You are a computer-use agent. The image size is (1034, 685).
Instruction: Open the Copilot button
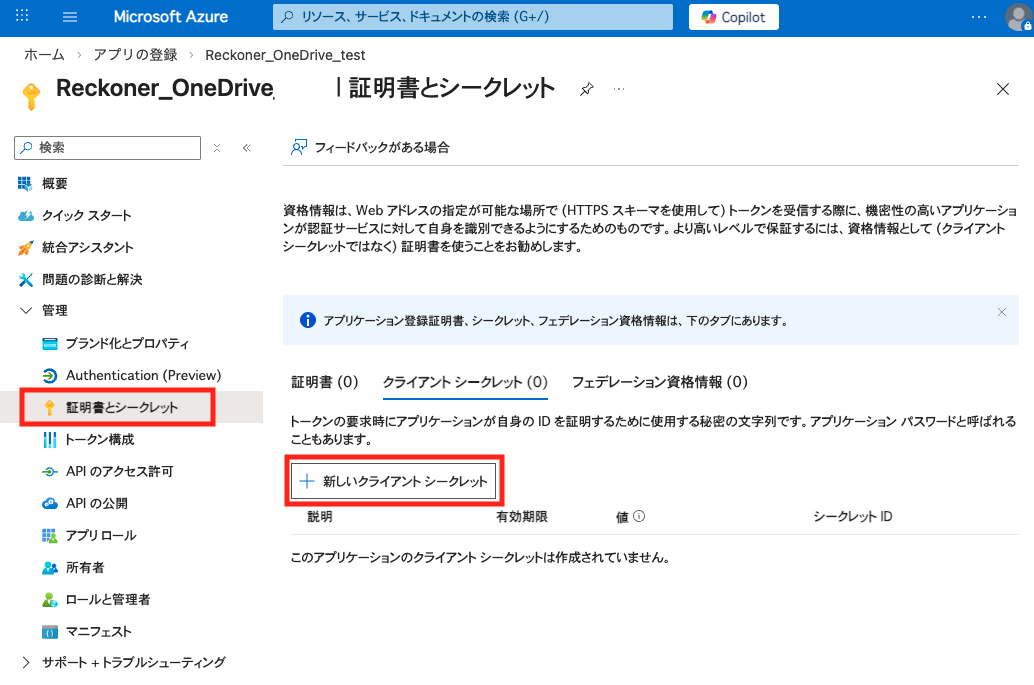[x=733, y=17]
